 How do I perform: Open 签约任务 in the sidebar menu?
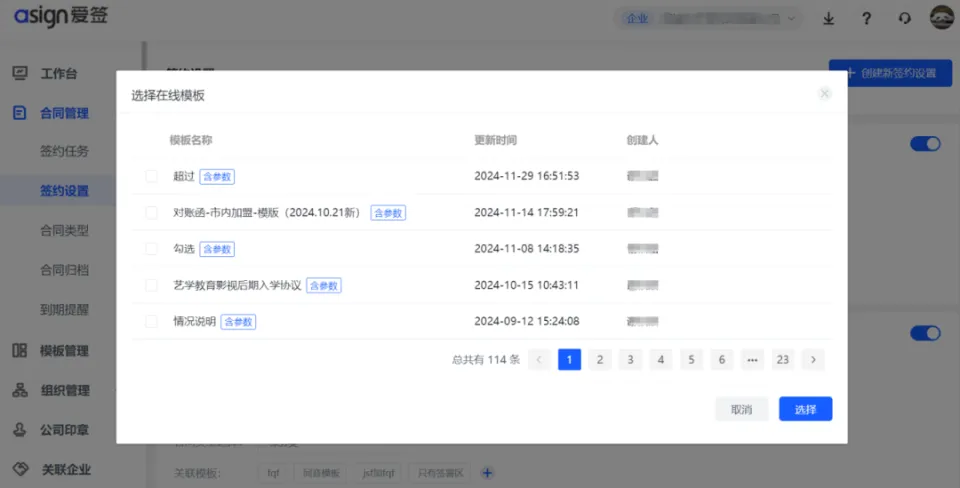pos(65,152)
